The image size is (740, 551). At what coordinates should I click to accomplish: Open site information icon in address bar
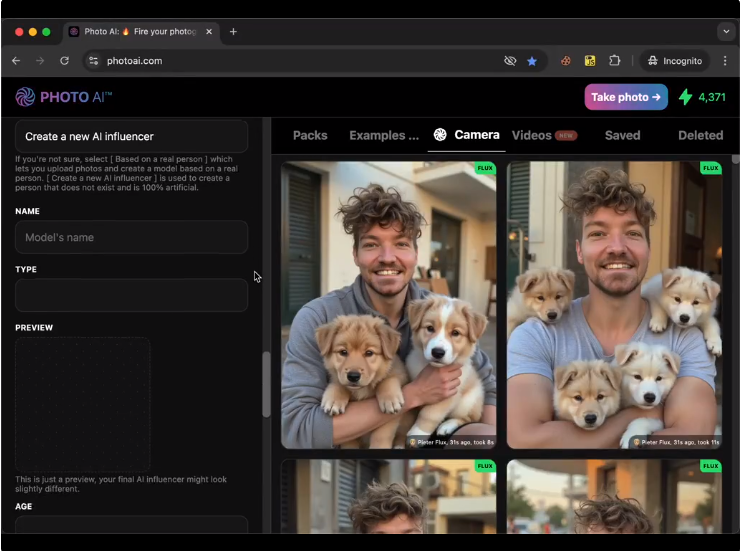coord(93,61)
